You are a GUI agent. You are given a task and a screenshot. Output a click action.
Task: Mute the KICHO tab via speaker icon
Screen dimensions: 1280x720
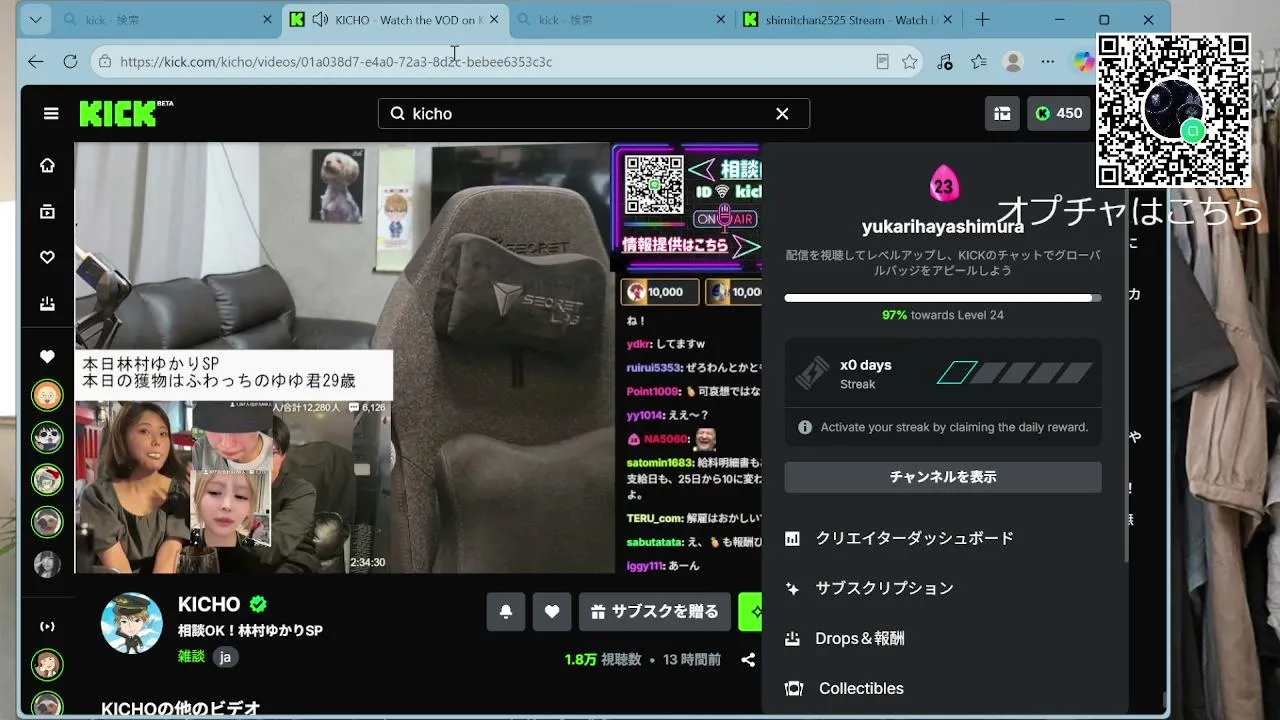click(320, 20)
